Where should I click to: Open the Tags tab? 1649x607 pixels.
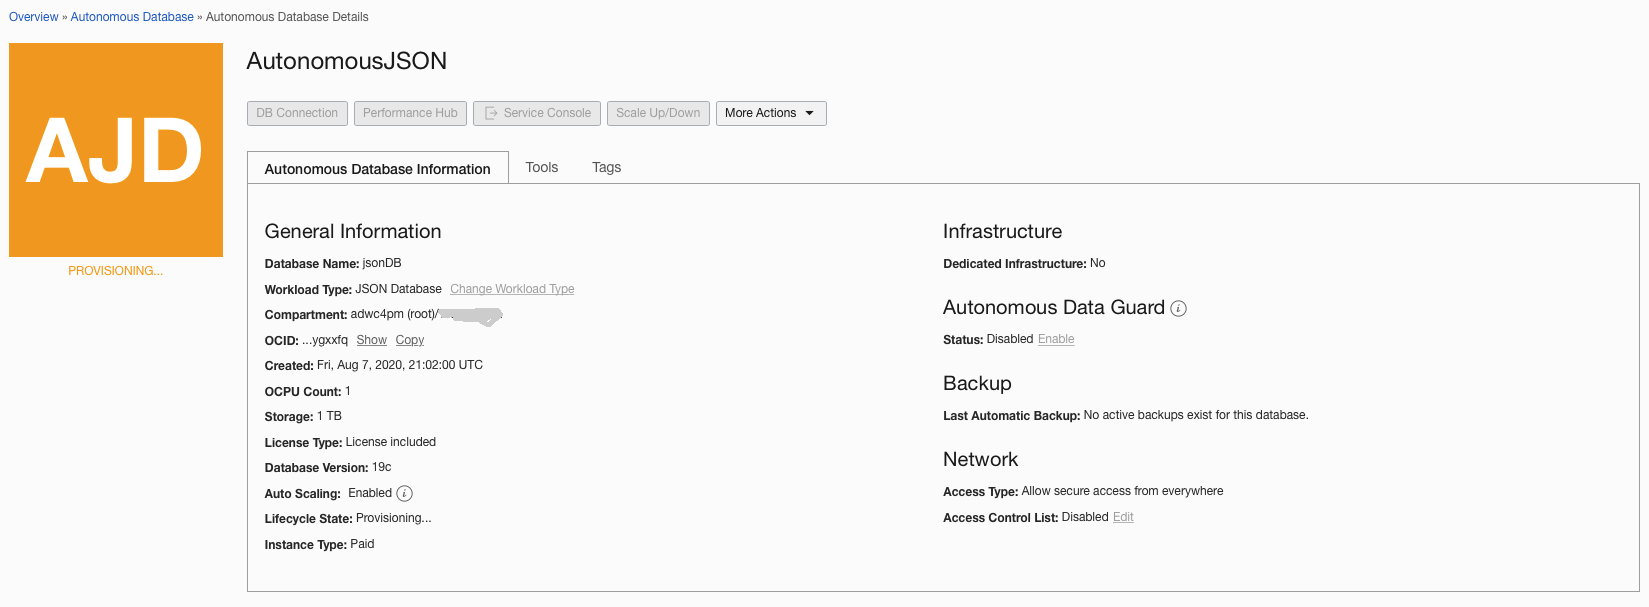coord(606,168)
